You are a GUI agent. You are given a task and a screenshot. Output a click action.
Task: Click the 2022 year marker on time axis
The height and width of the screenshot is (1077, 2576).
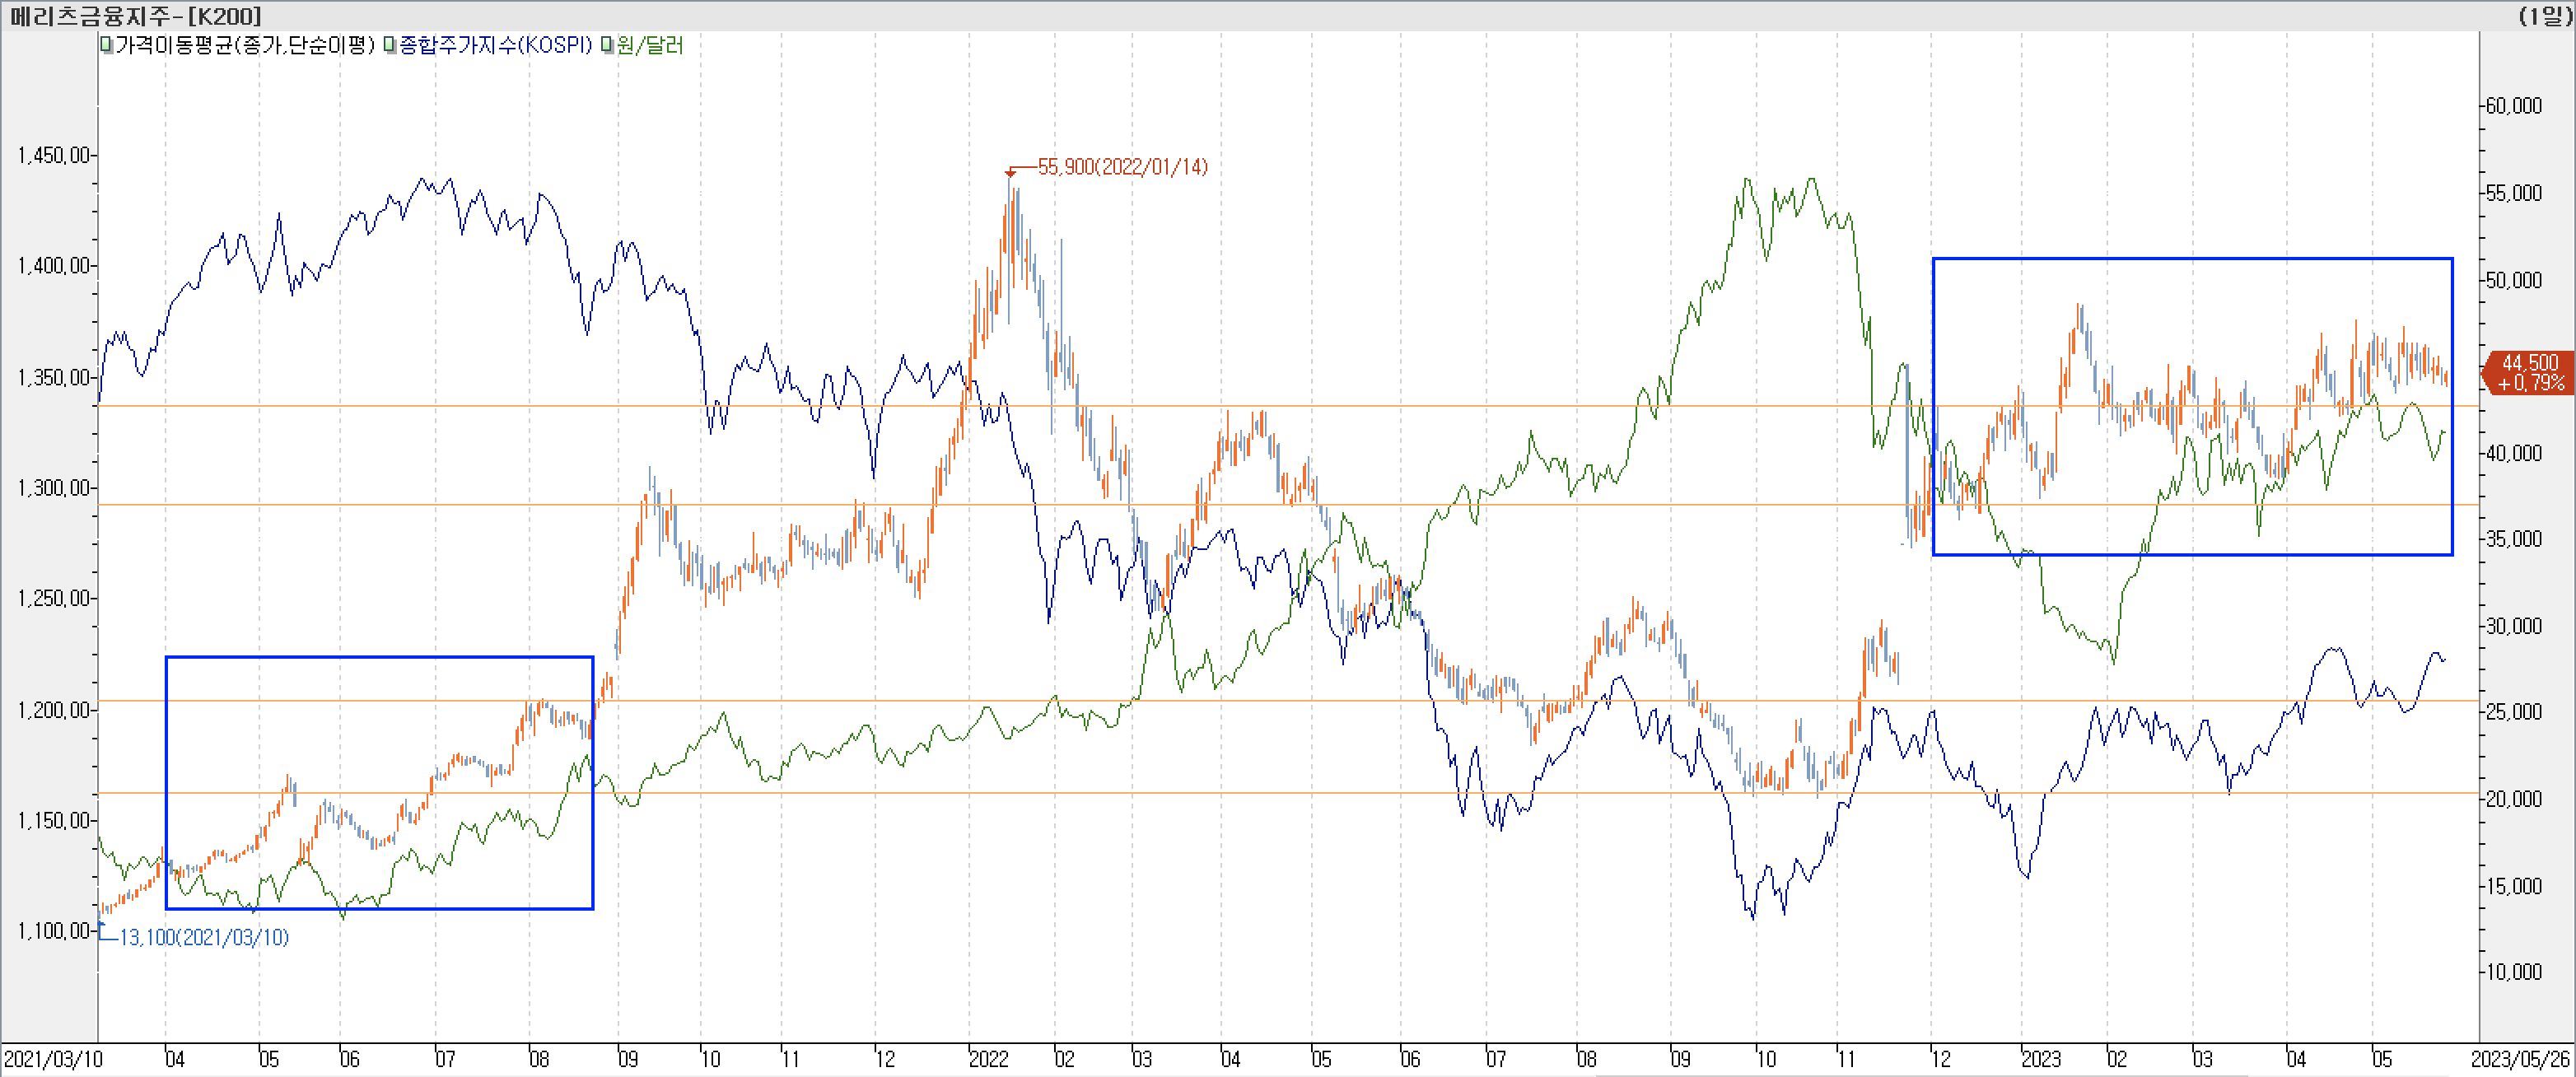click(988, 1059)
